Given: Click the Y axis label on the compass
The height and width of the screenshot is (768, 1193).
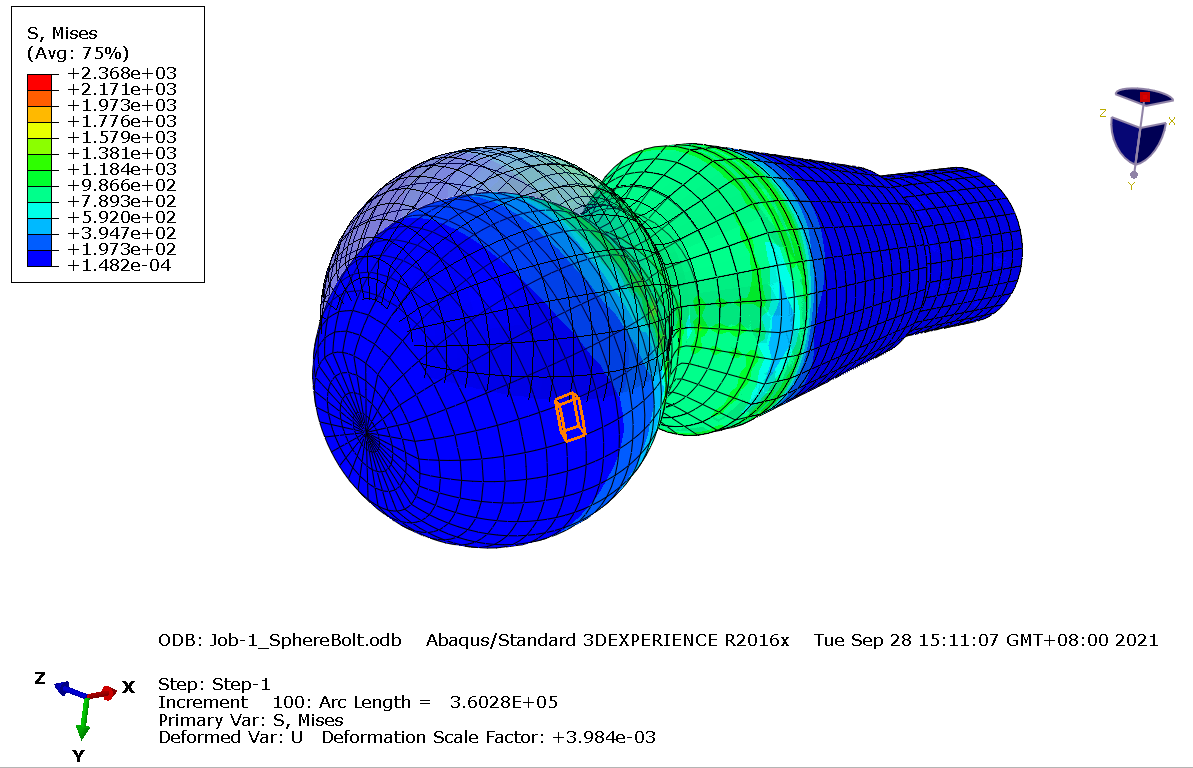Looking at the screenshot, I should point(1131,186).
